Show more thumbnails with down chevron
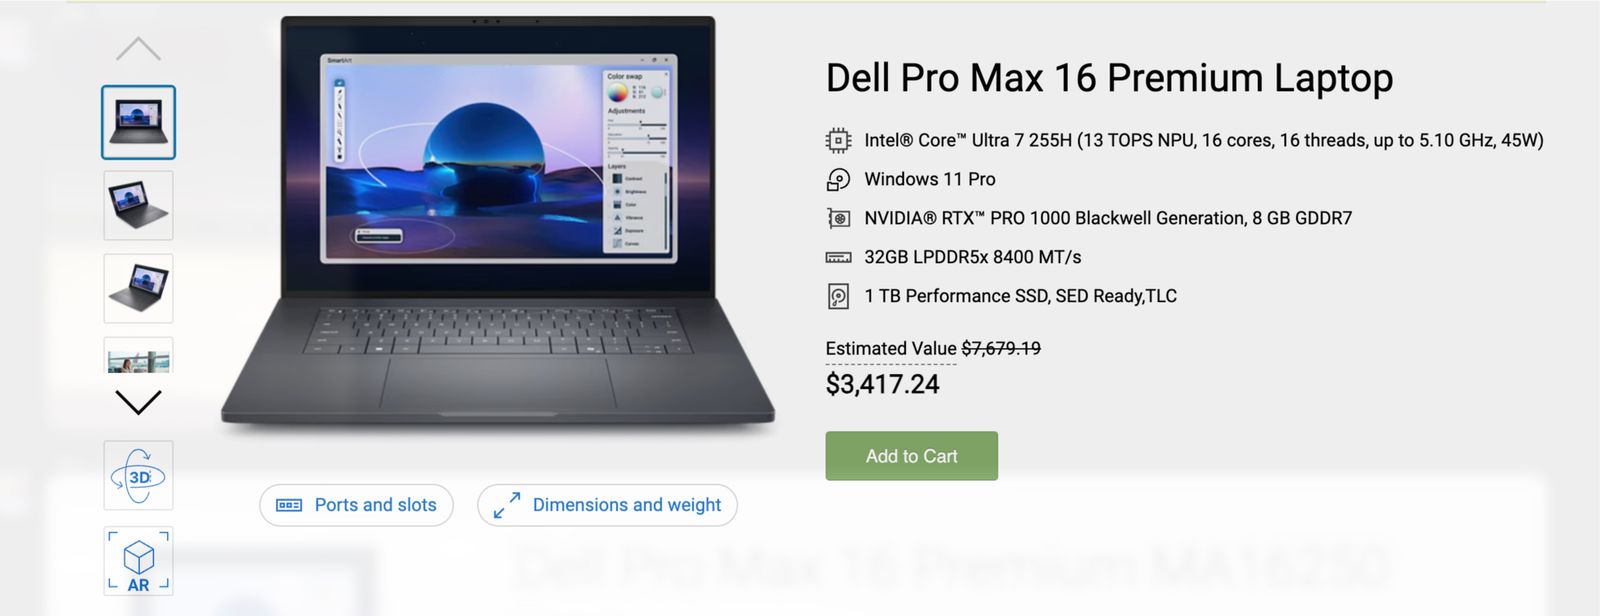1600x616 pixels. point(138,402)
